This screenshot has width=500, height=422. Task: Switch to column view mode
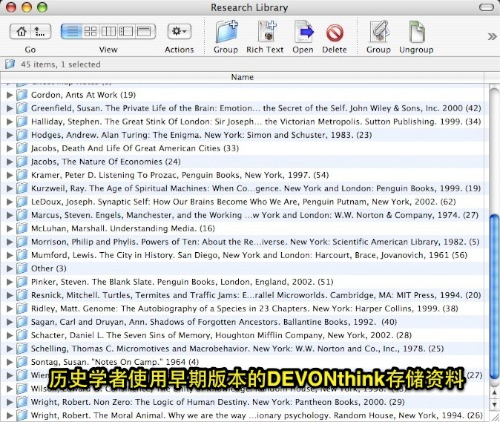[x=108, y=31]
